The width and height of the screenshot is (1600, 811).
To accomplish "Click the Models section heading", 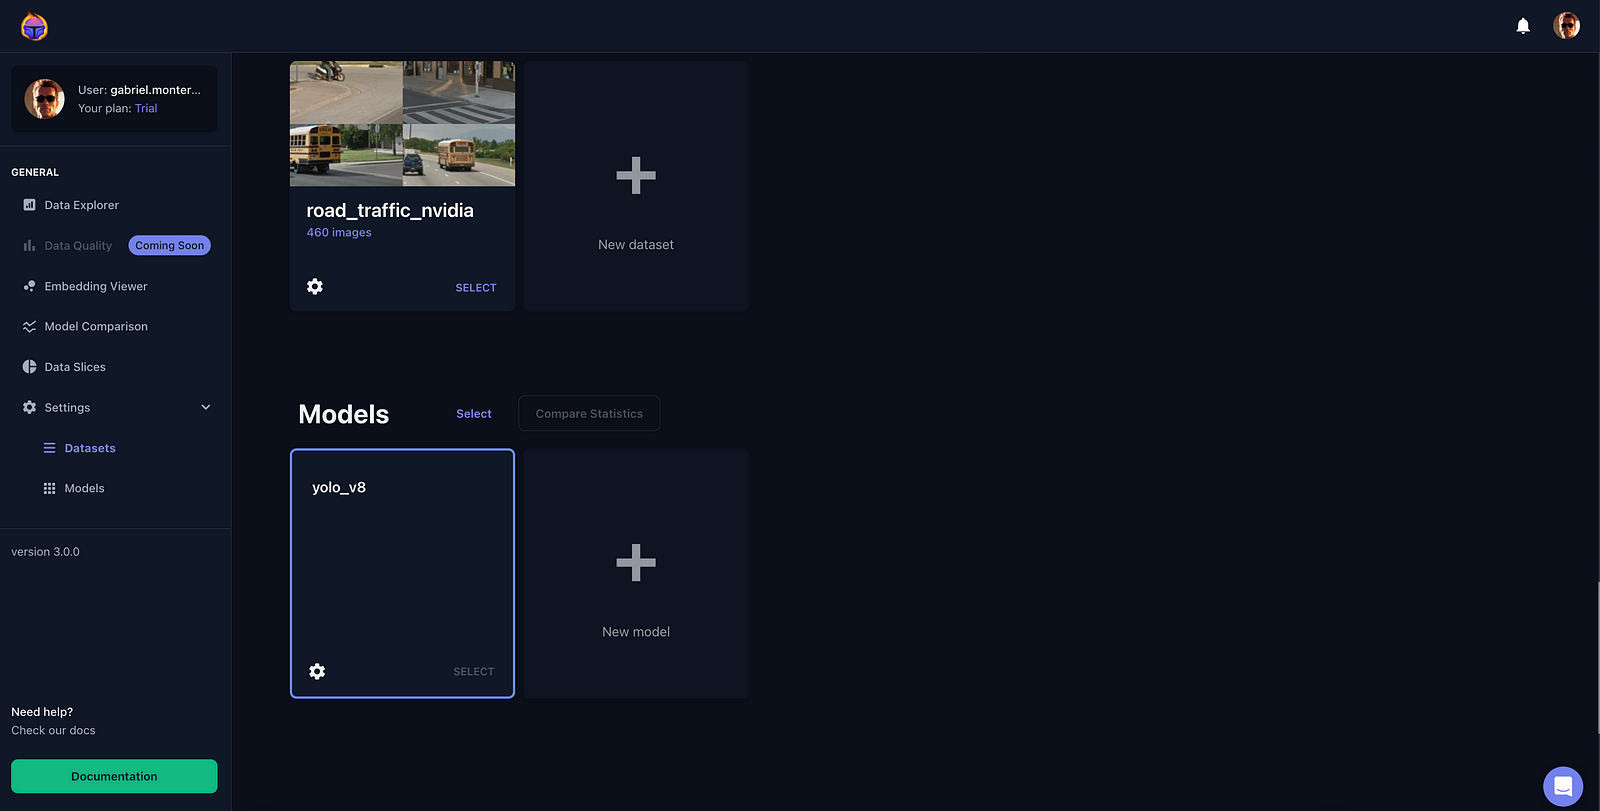I will point(344,414).
